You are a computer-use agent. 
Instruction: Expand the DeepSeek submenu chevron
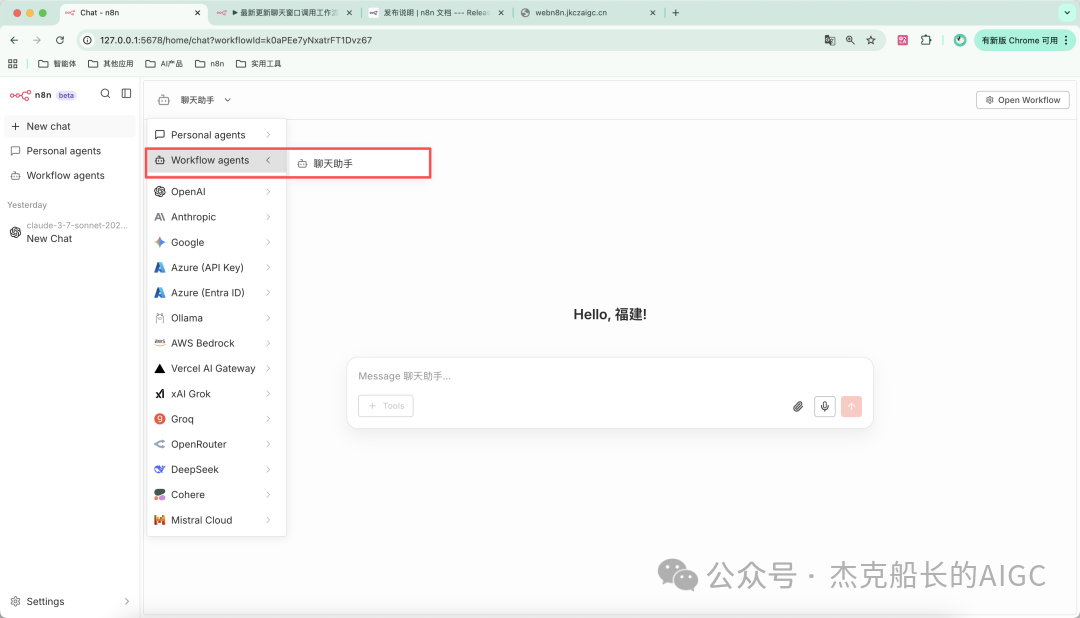tap(268, 469)
